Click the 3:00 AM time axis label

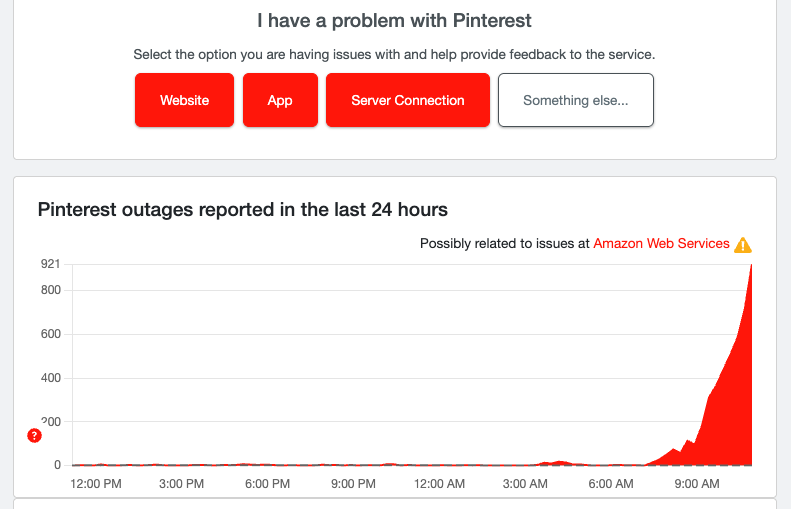click(525, 484)
